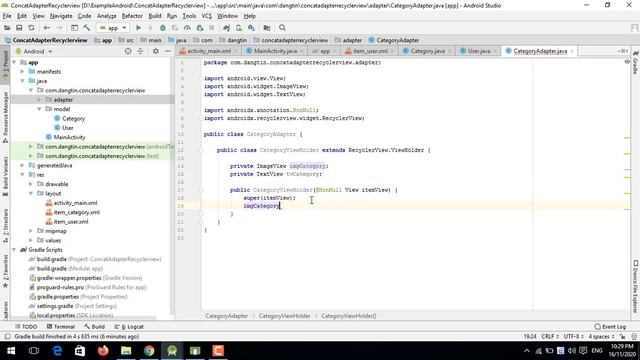Expand the values folder
640x360 pixels.
click(x=31, y=240)
